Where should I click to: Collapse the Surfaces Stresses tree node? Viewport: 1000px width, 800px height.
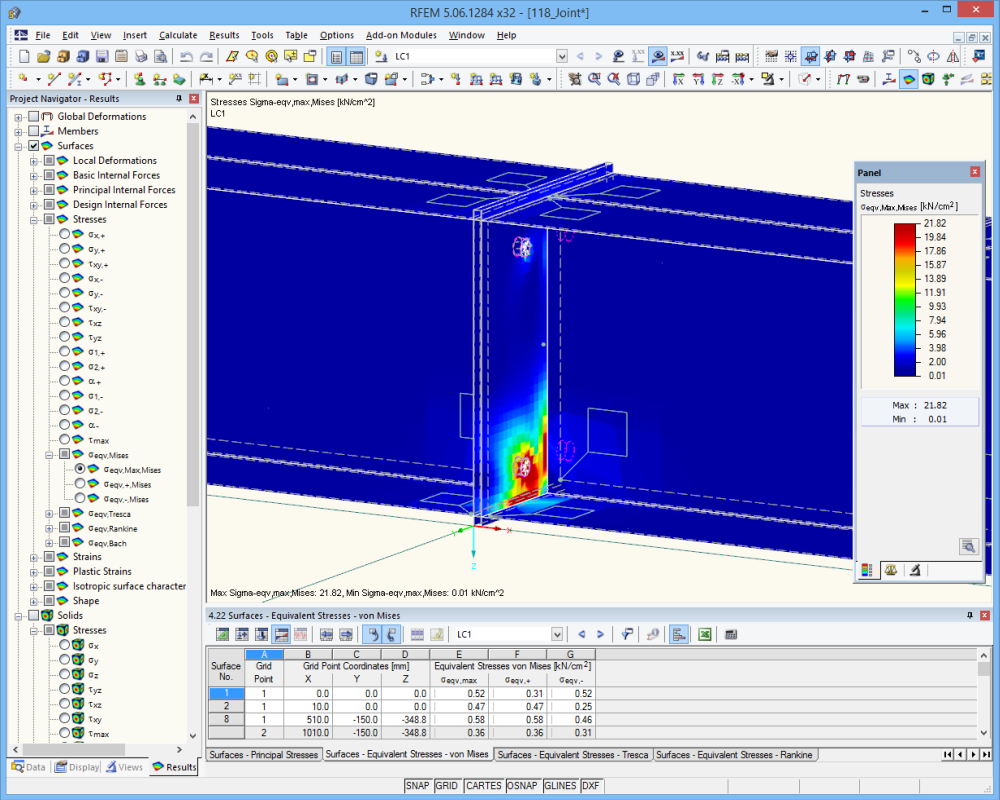[34, 219]
